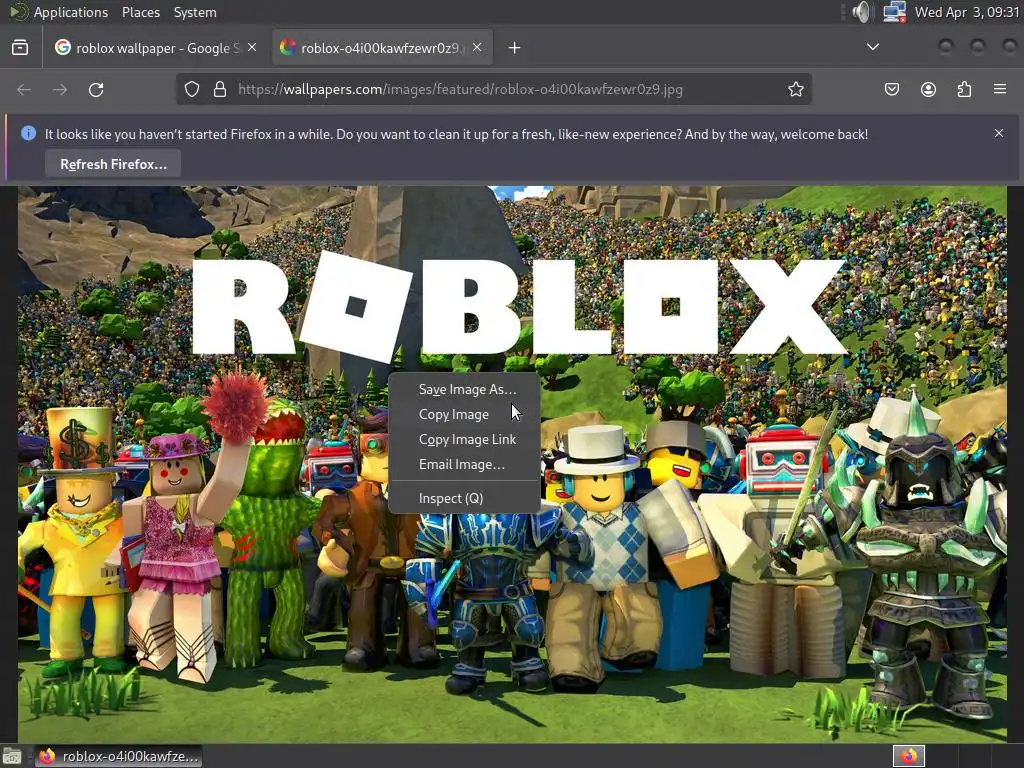Screen dimensions: 1024x768
Task: Choose Copy Image from context menu
Action: pyautogui.click(x=464, y=414)
